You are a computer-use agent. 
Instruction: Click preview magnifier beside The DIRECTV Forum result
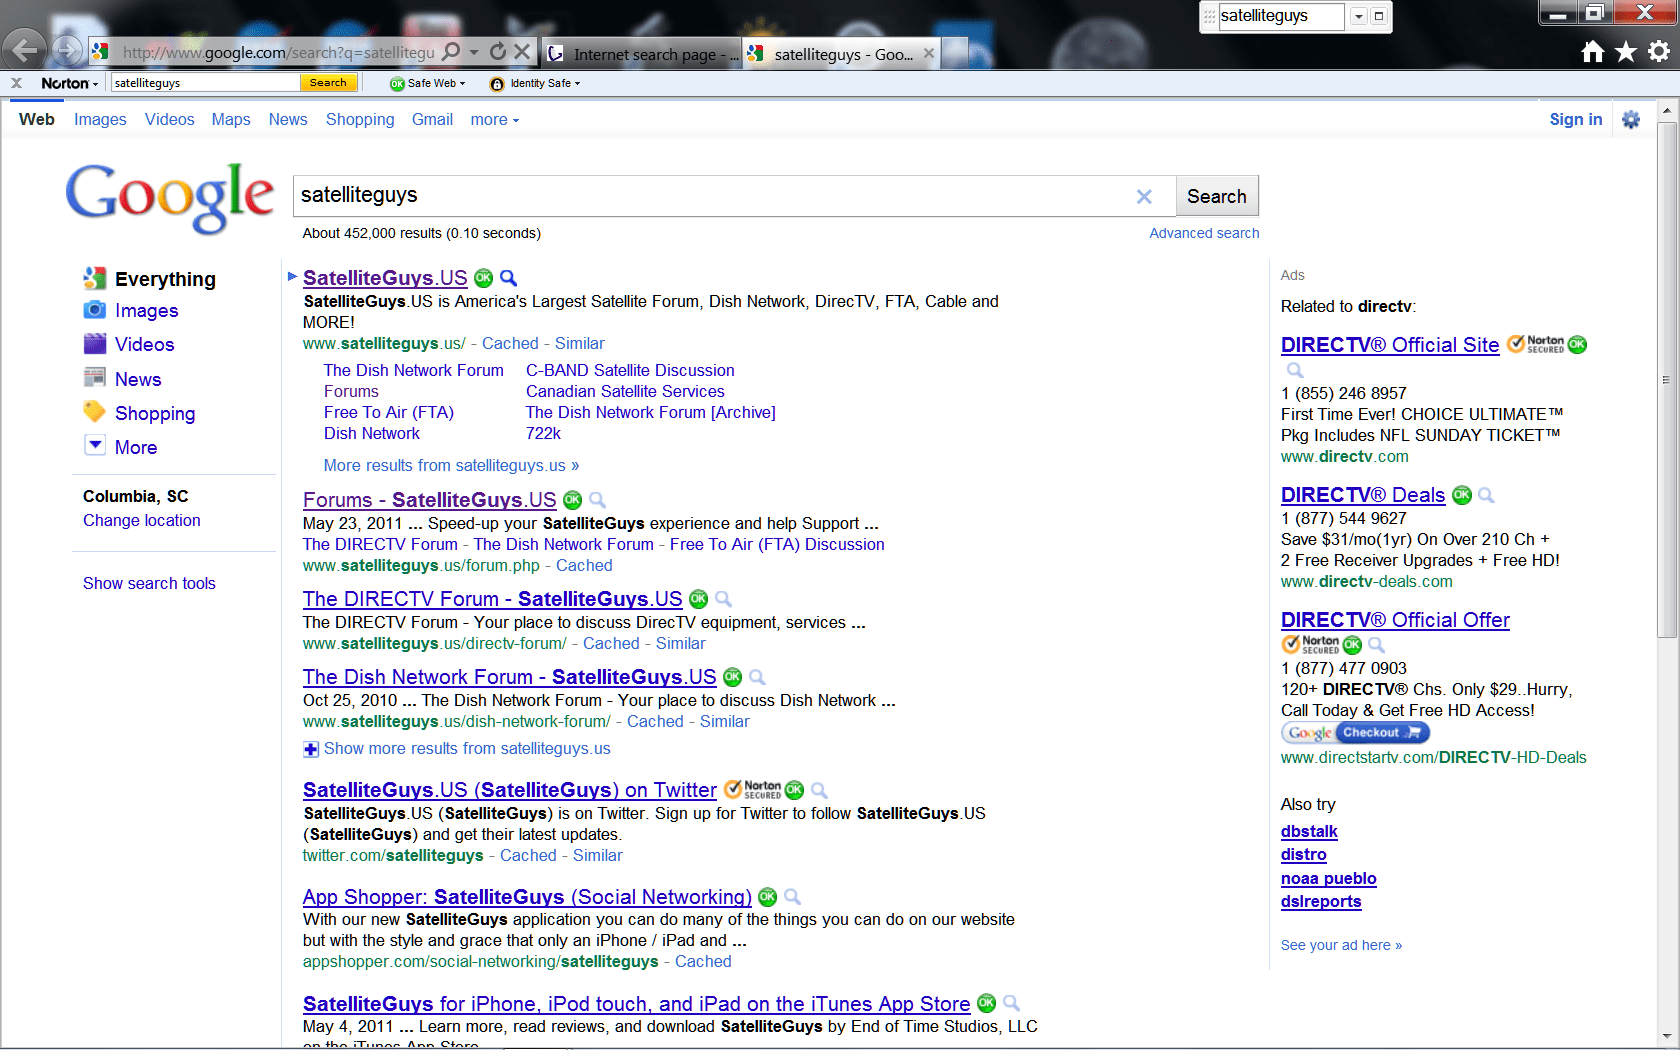[x=723, y=599]
